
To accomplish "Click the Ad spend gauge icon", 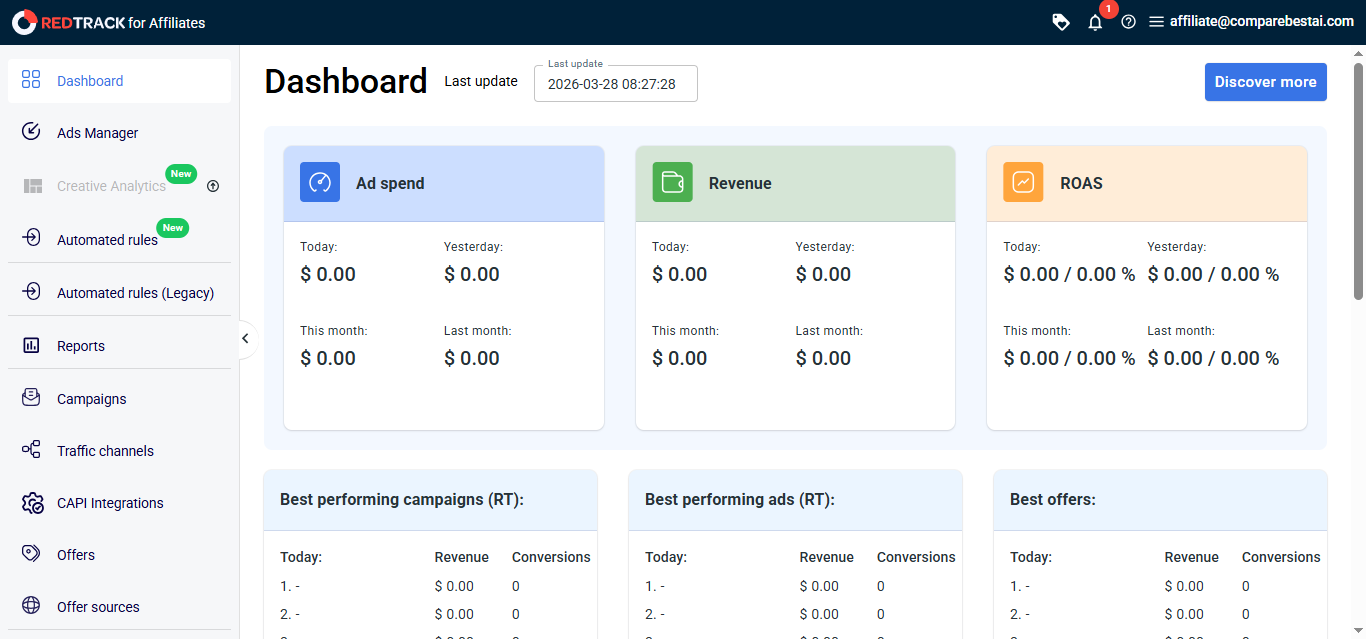I will (320, 182).
